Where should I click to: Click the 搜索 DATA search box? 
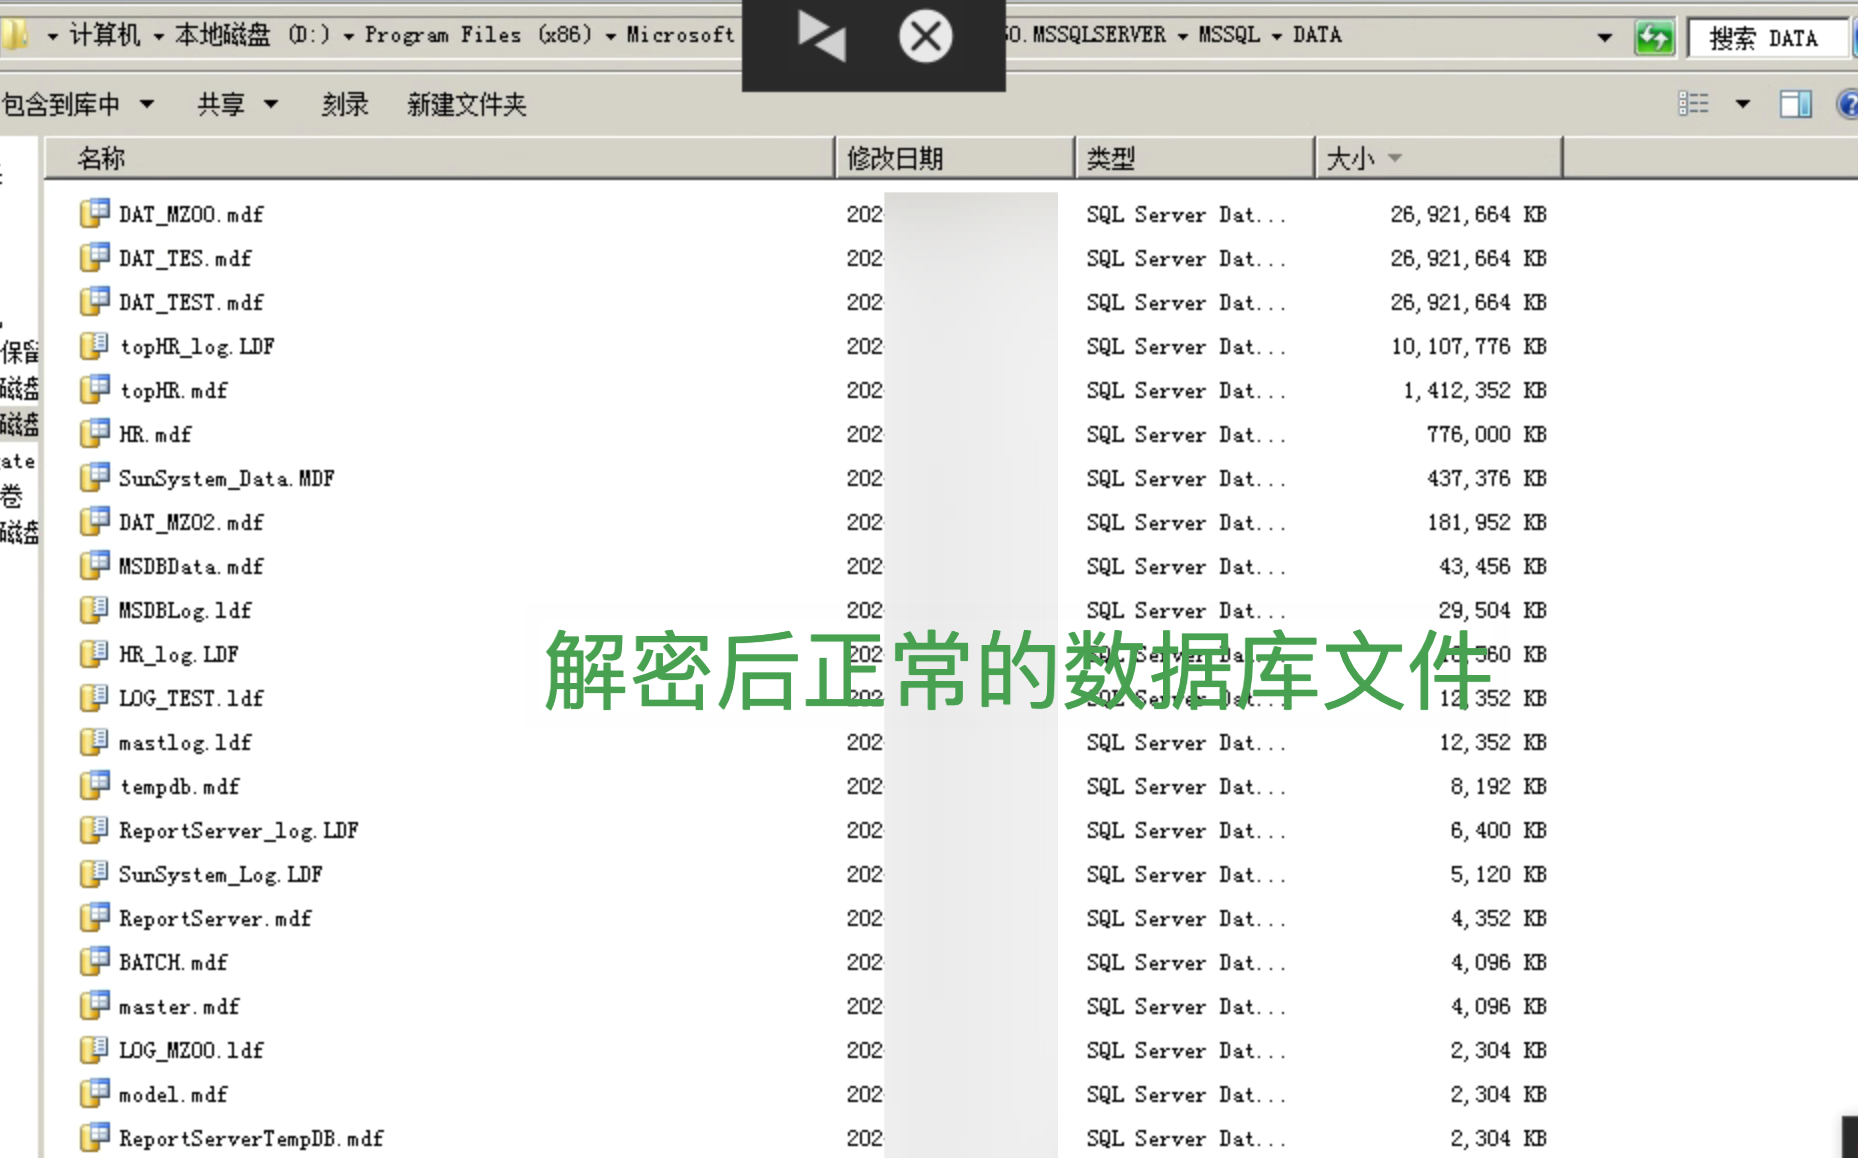1767,38
